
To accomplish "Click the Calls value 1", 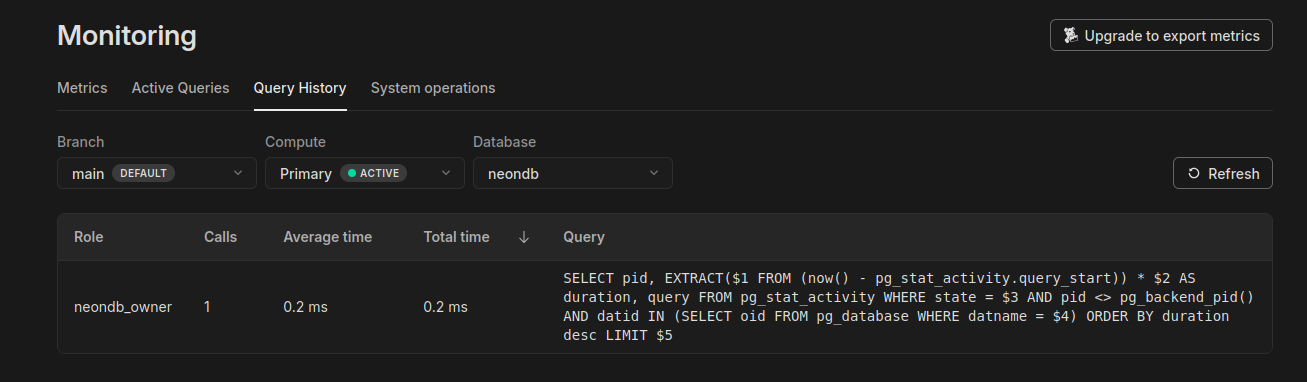I will [x=207, y=307].
